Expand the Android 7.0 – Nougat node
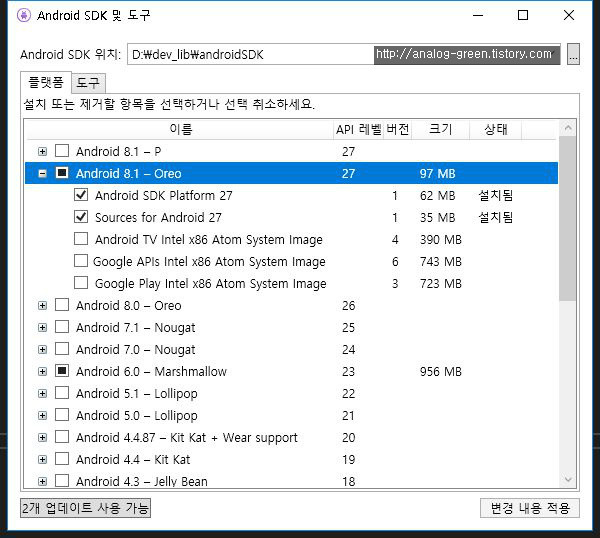 (x=42, y=350)
